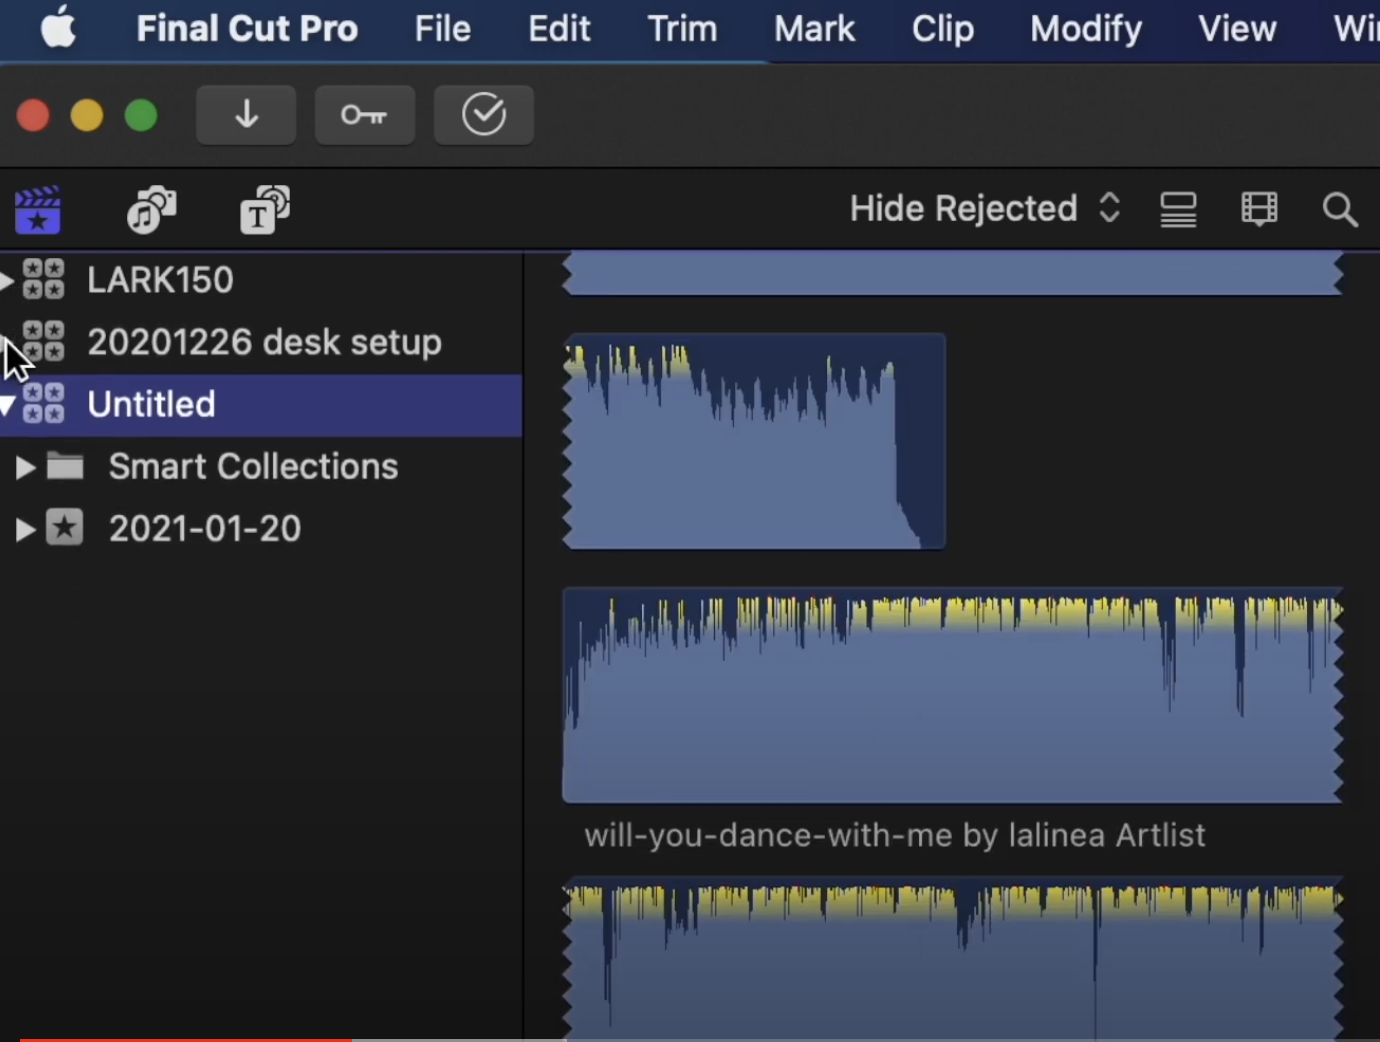Click the browser search magnifier icon
The image size is (1380, 1042).
1340,210
